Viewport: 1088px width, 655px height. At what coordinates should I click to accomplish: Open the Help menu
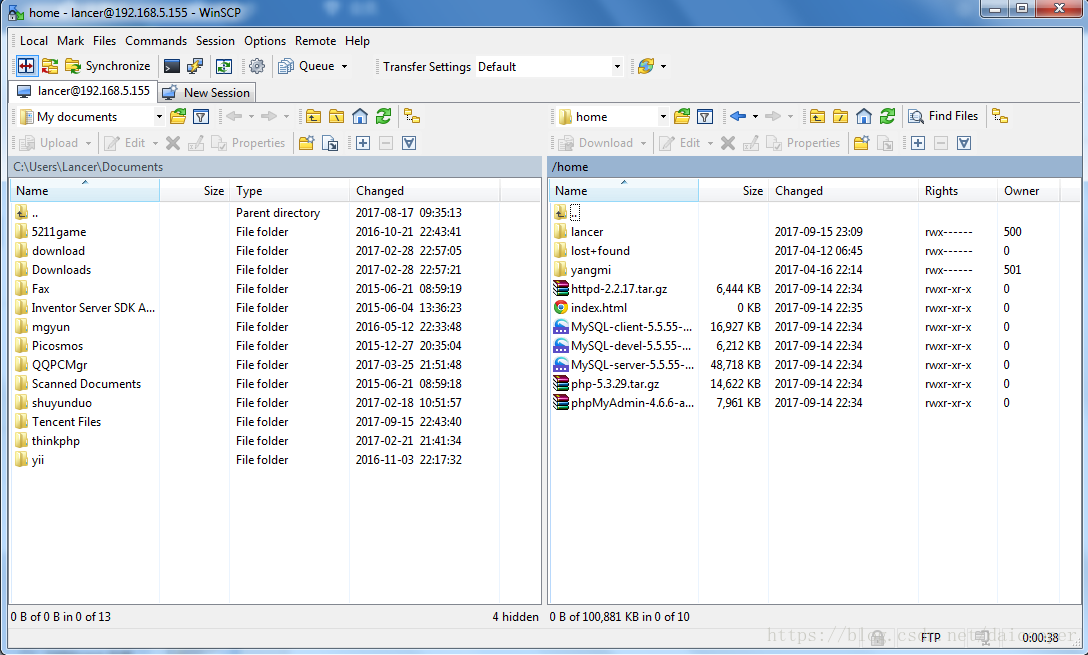[x=357, y=41]
